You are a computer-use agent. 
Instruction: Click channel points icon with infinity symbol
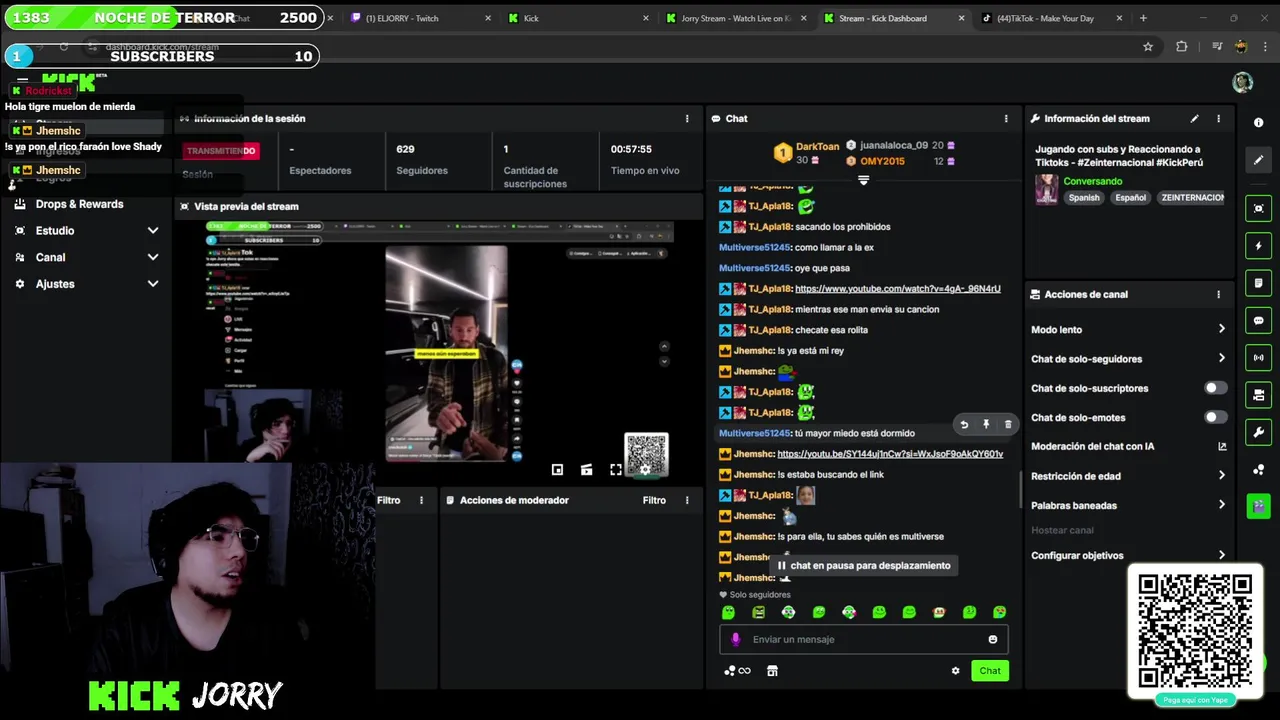coord(737,671)
